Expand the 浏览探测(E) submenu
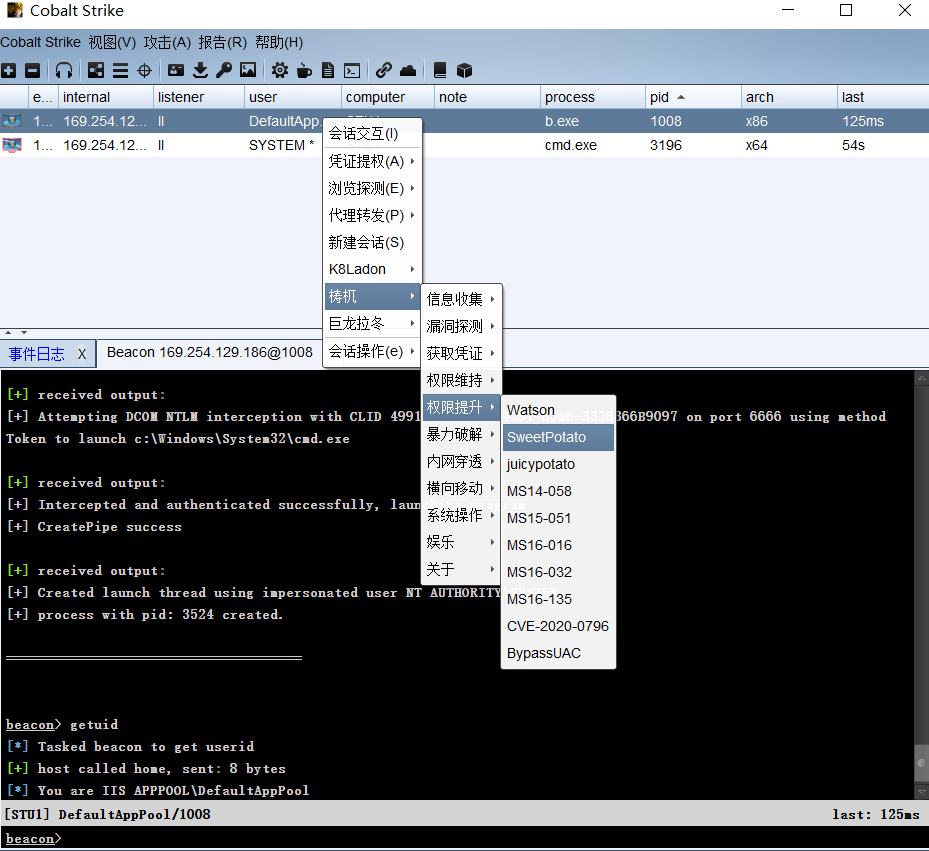The height and width of the screenshot is (851, 929). click(x=372, y=188)
